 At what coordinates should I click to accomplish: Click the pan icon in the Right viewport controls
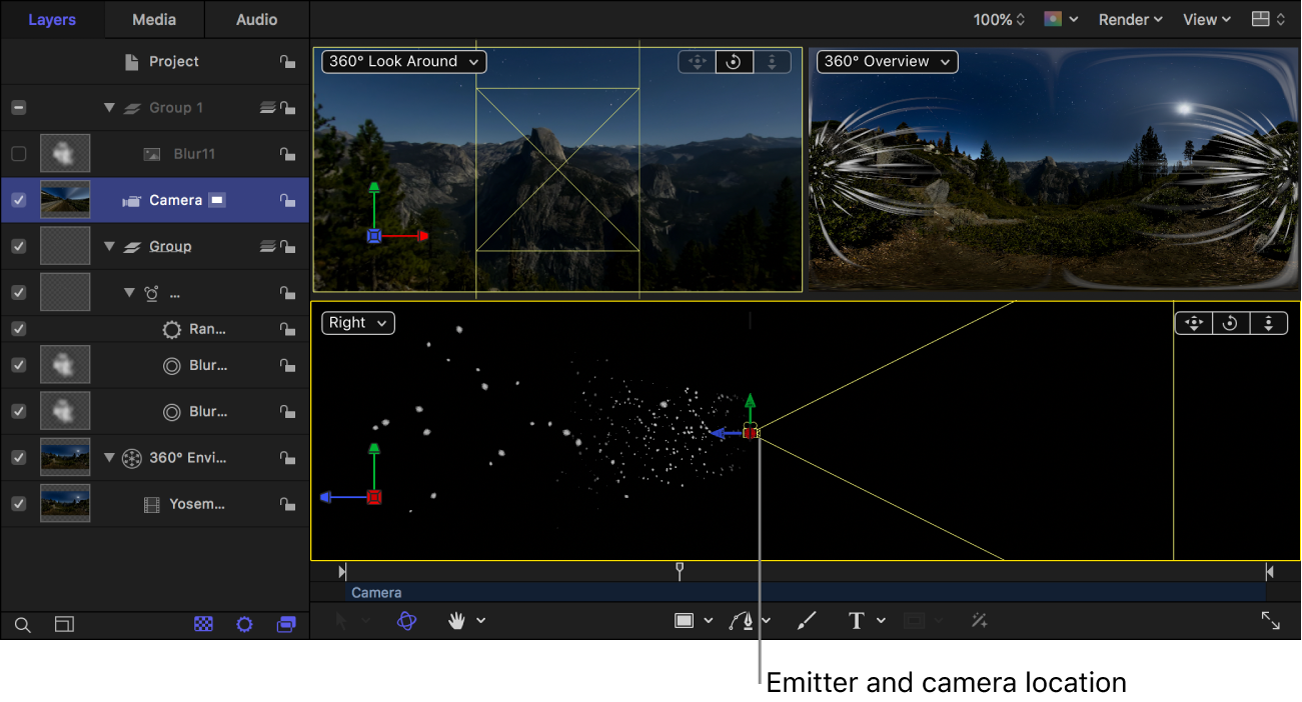(x=1193, y=322)
